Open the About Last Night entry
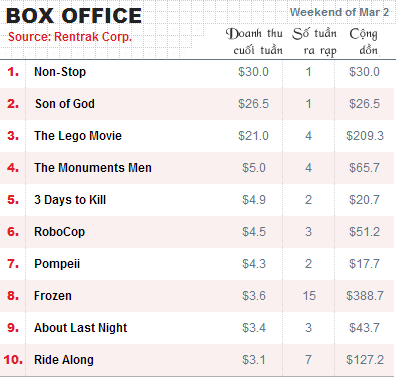 (81, 328)
